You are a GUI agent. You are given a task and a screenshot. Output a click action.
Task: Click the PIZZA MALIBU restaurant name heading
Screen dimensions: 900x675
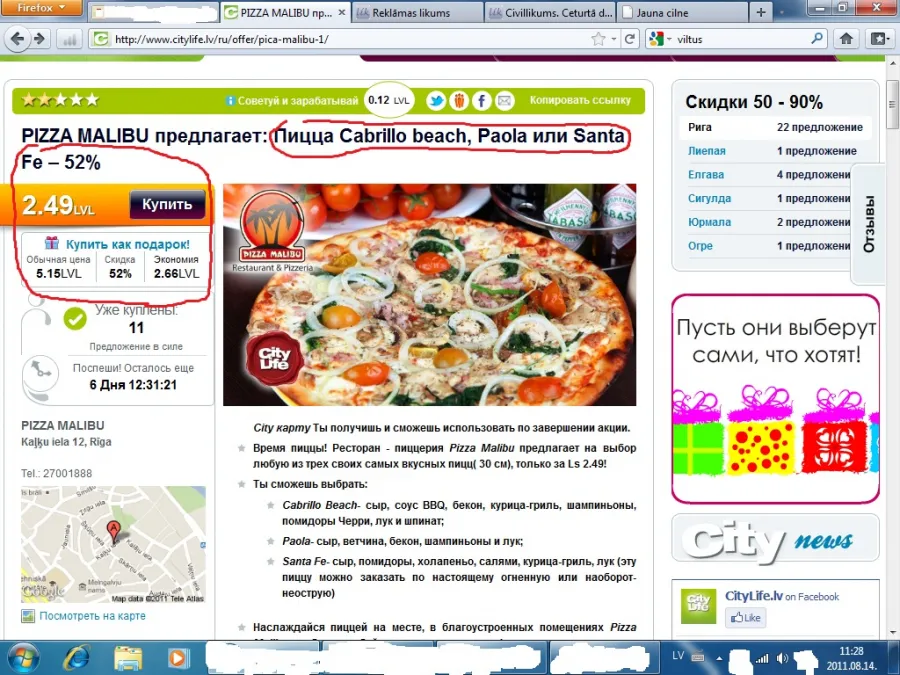(63, 425)
